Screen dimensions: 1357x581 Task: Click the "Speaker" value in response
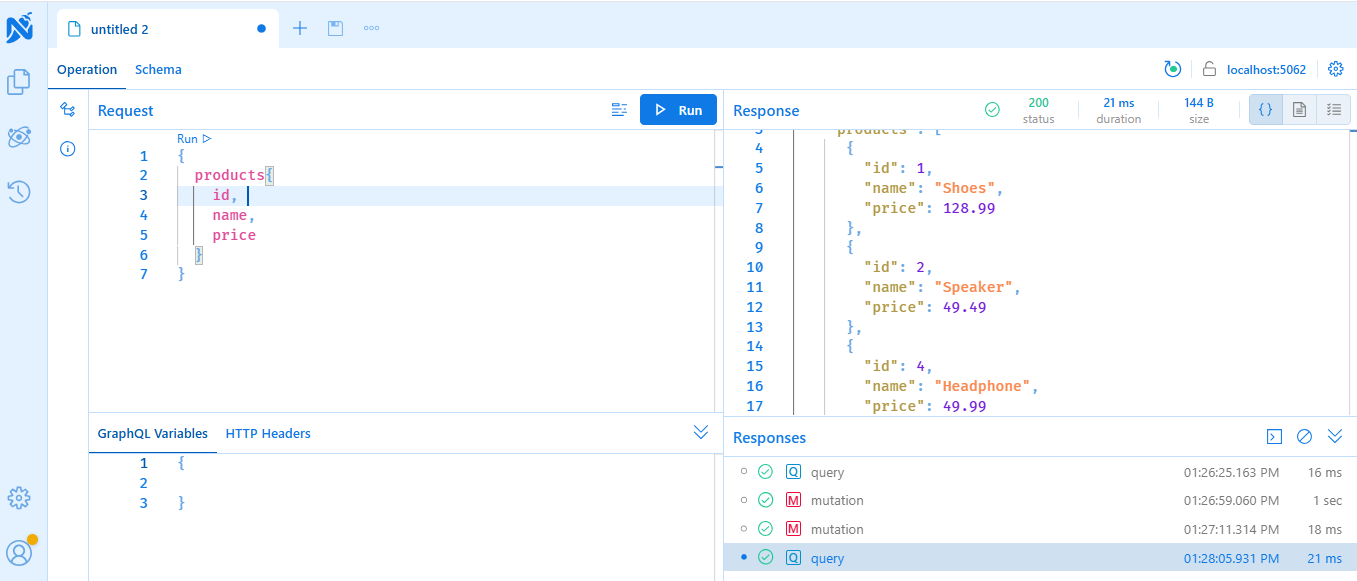(974, 287)
